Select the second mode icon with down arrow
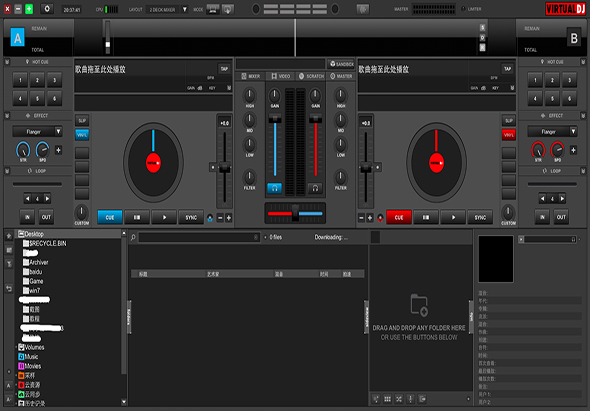The image size is (590, 411). pos(228,9)
